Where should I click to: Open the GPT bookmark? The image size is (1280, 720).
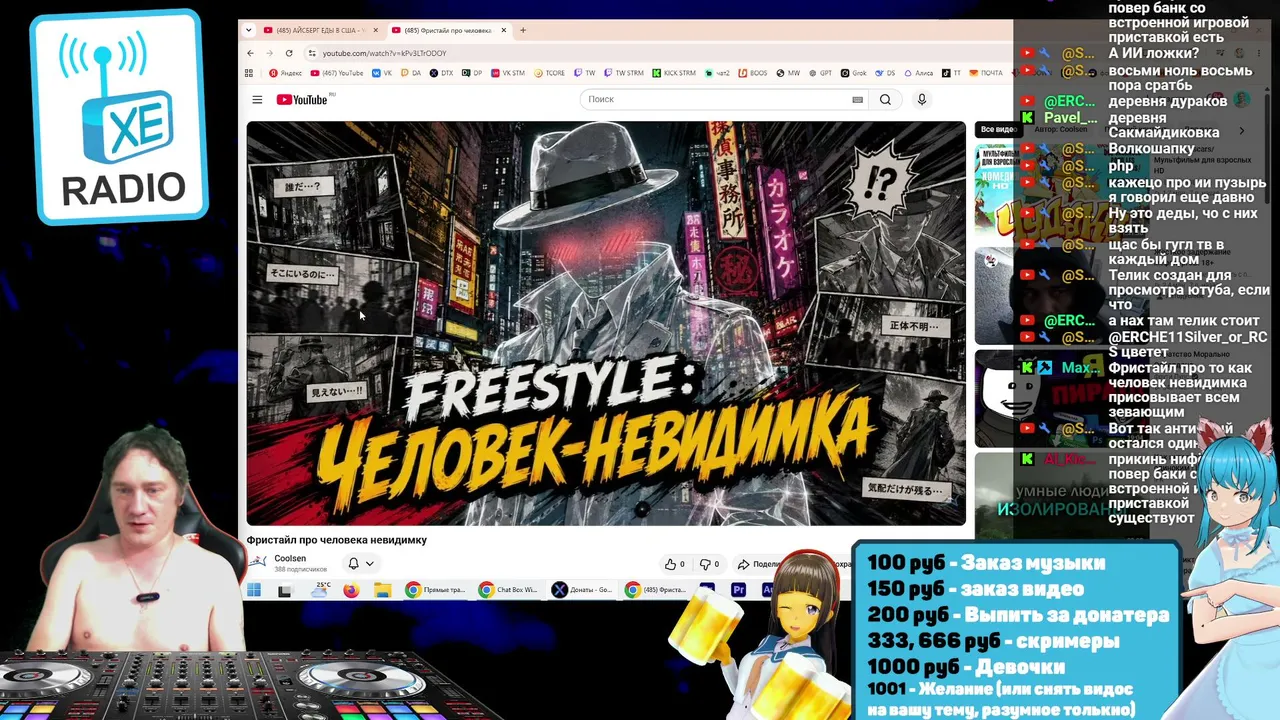coord(820,73)
